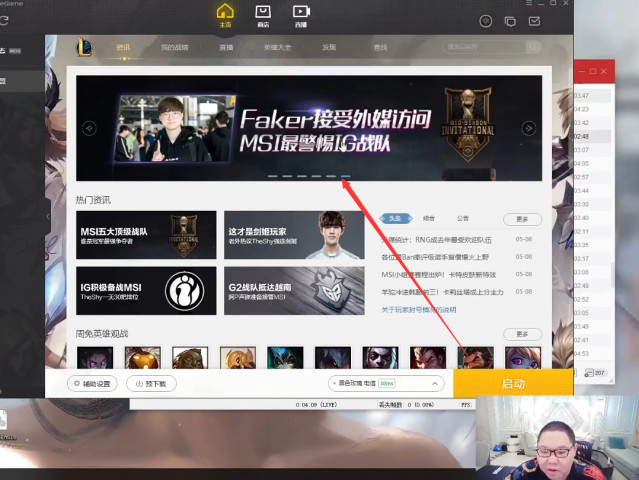Click the 207 counter icon in right window
This screenshot has height=480, width=639.
click(595, 373)
